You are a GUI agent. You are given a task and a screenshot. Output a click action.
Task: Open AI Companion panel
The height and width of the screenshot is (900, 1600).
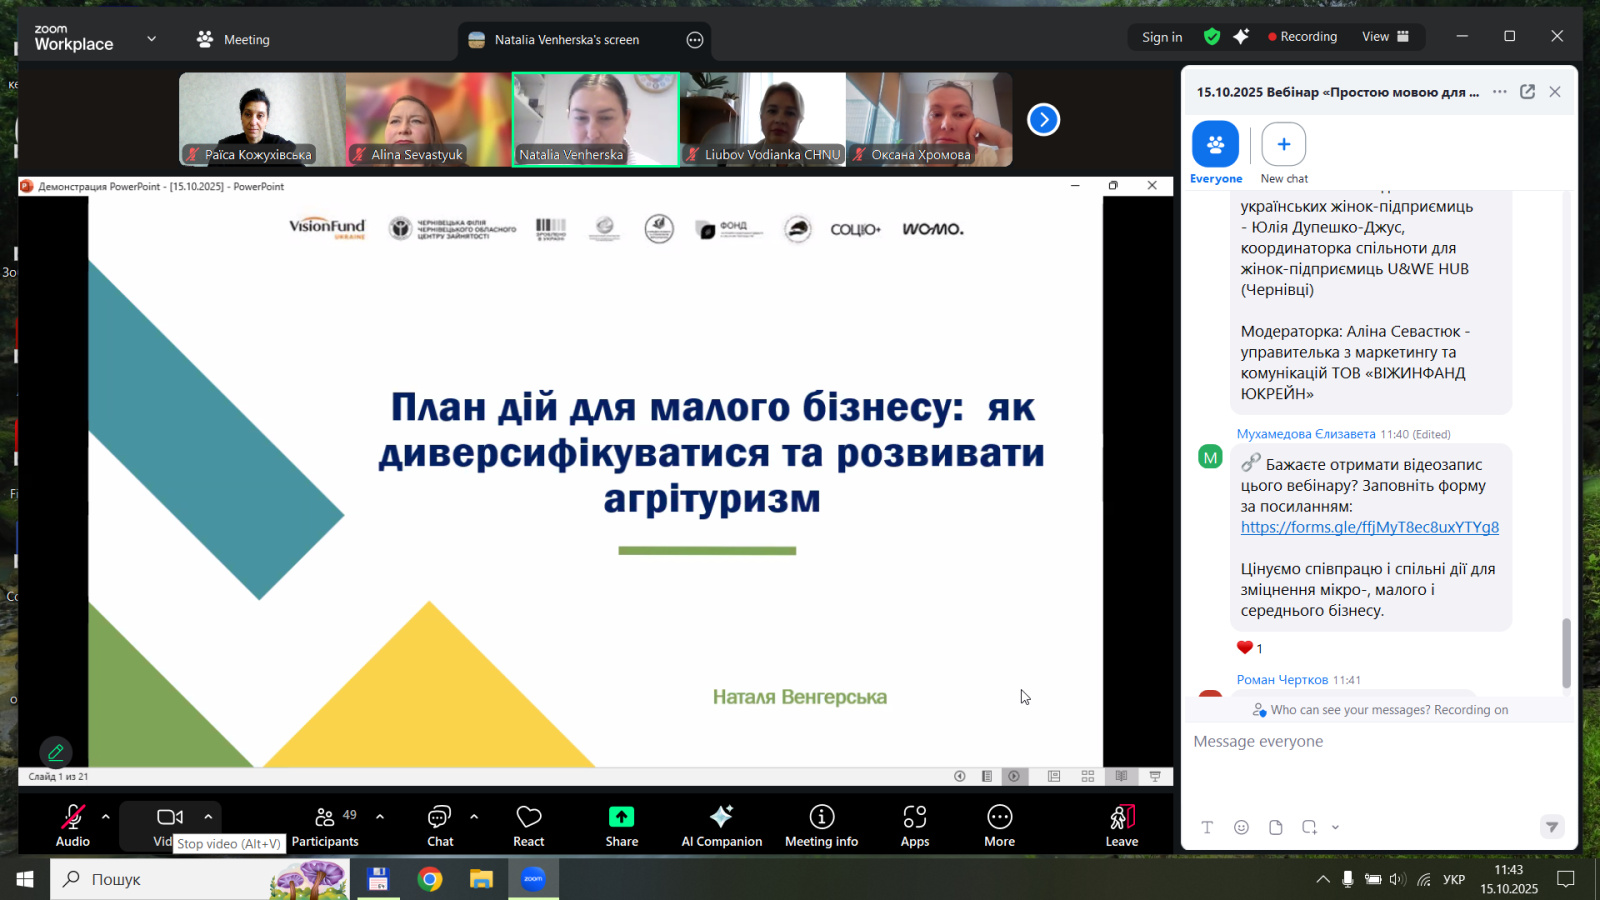click(721, 825)
